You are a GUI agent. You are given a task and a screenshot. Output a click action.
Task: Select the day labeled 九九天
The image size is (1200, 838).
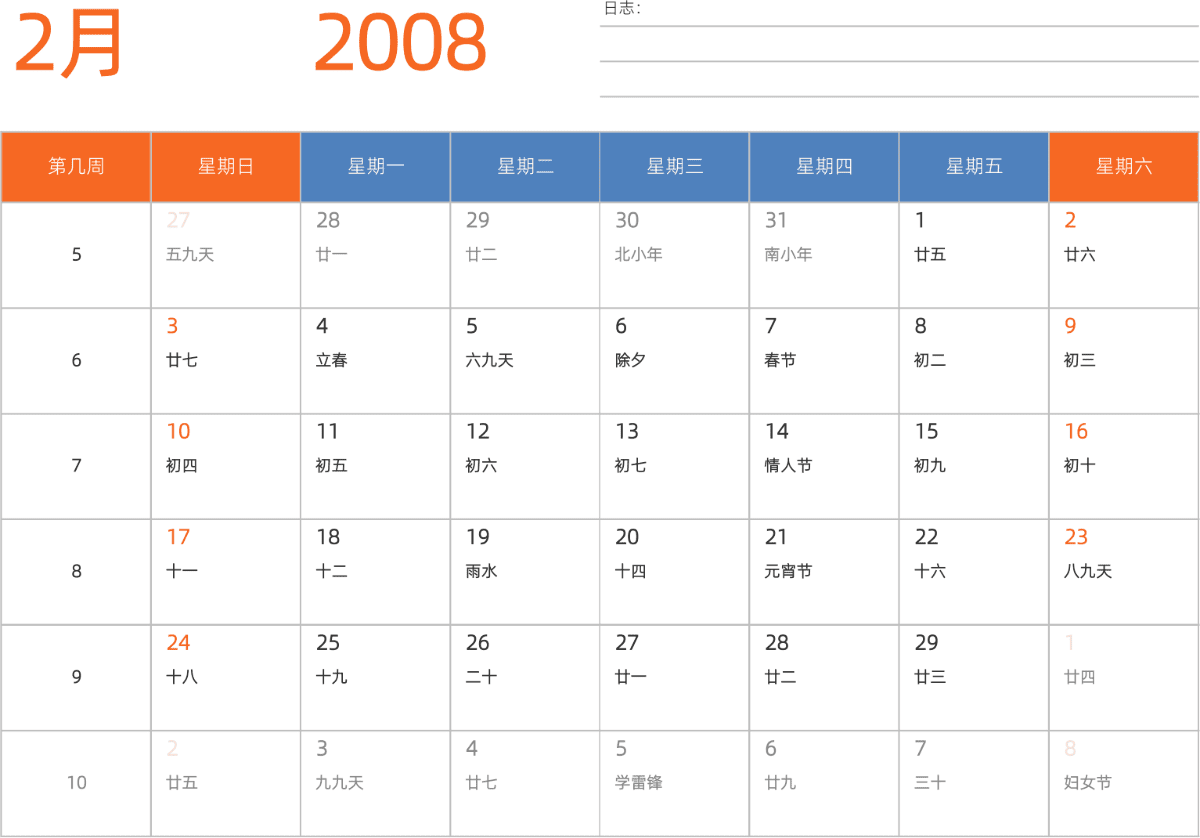click(x=376, y=783)
